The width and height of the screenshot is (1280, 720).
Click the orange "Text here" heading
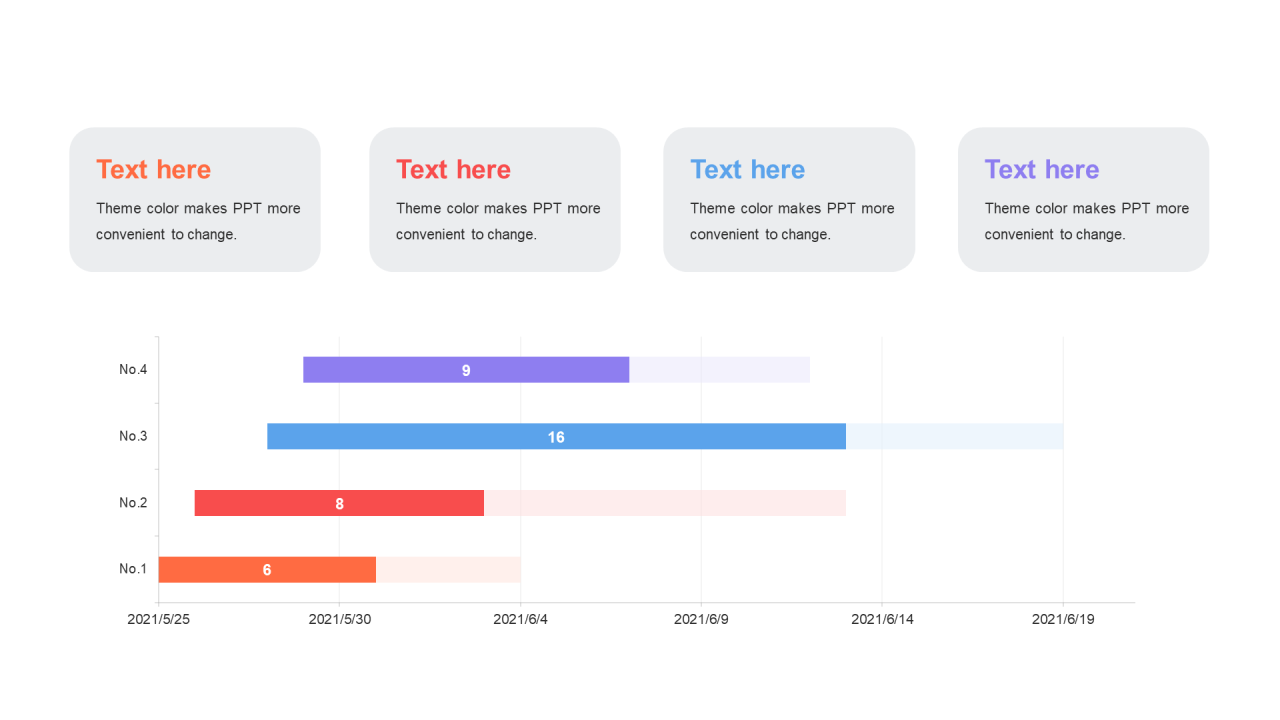point(153,170)
